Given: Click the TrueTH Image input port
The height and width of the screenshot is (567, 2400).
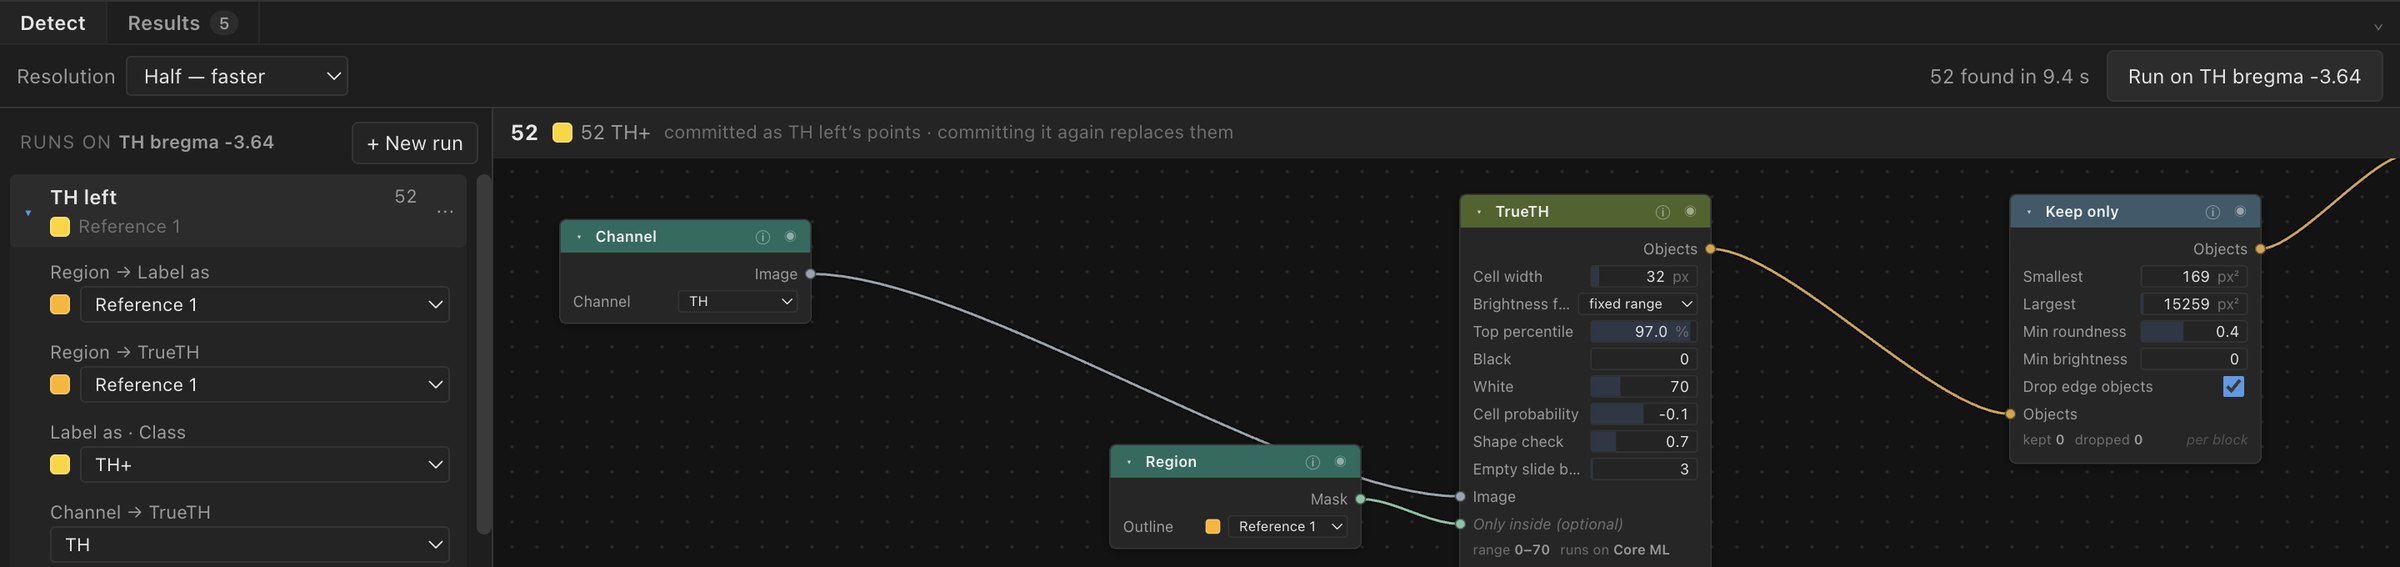Looking at the screenshot, I should (x=1461, y=497).
